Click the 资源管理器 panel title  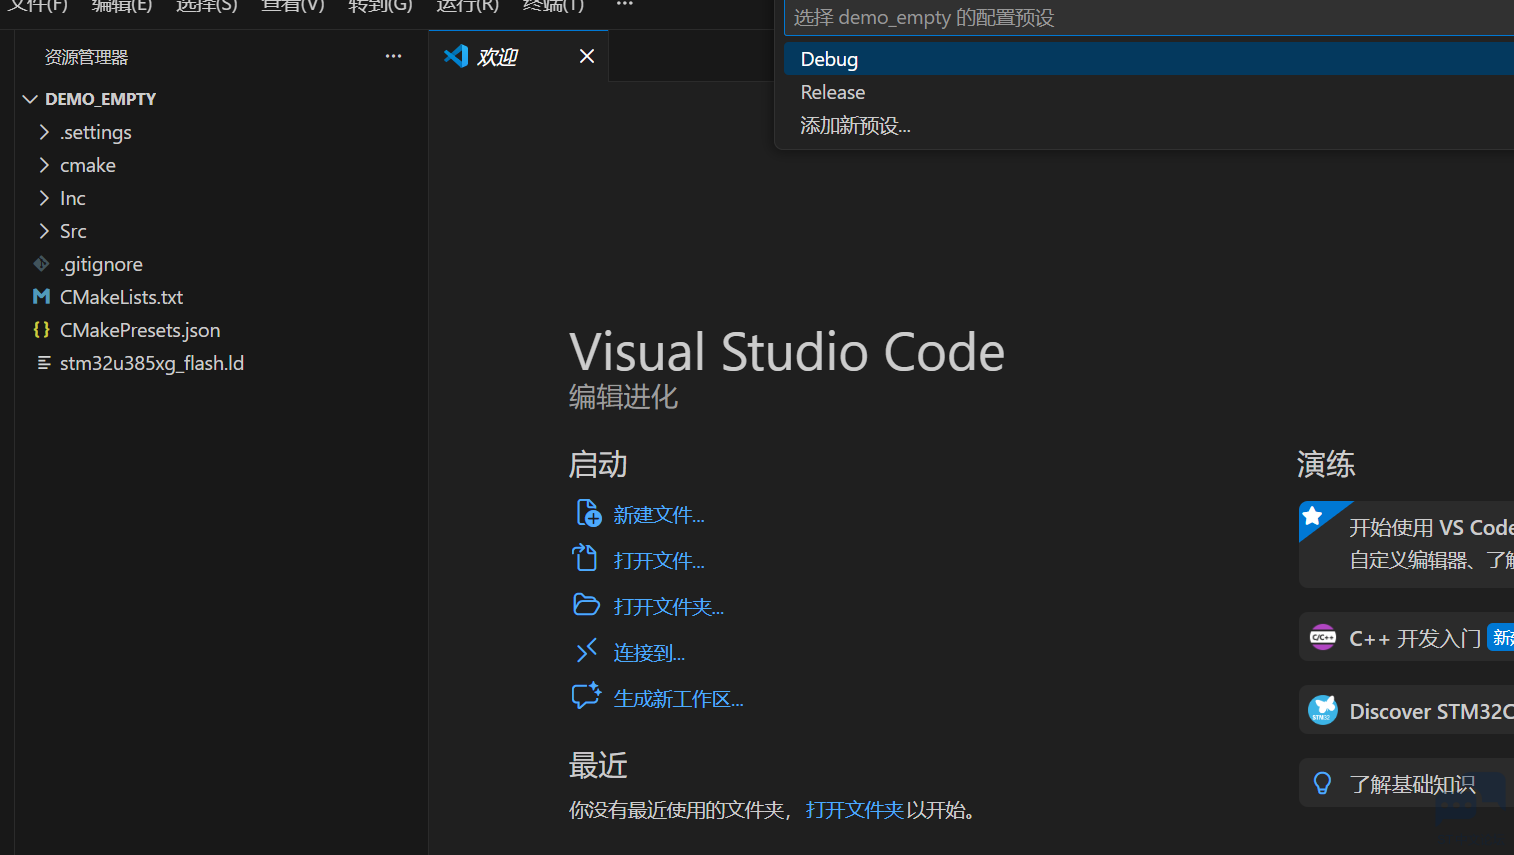click(87, 57)
